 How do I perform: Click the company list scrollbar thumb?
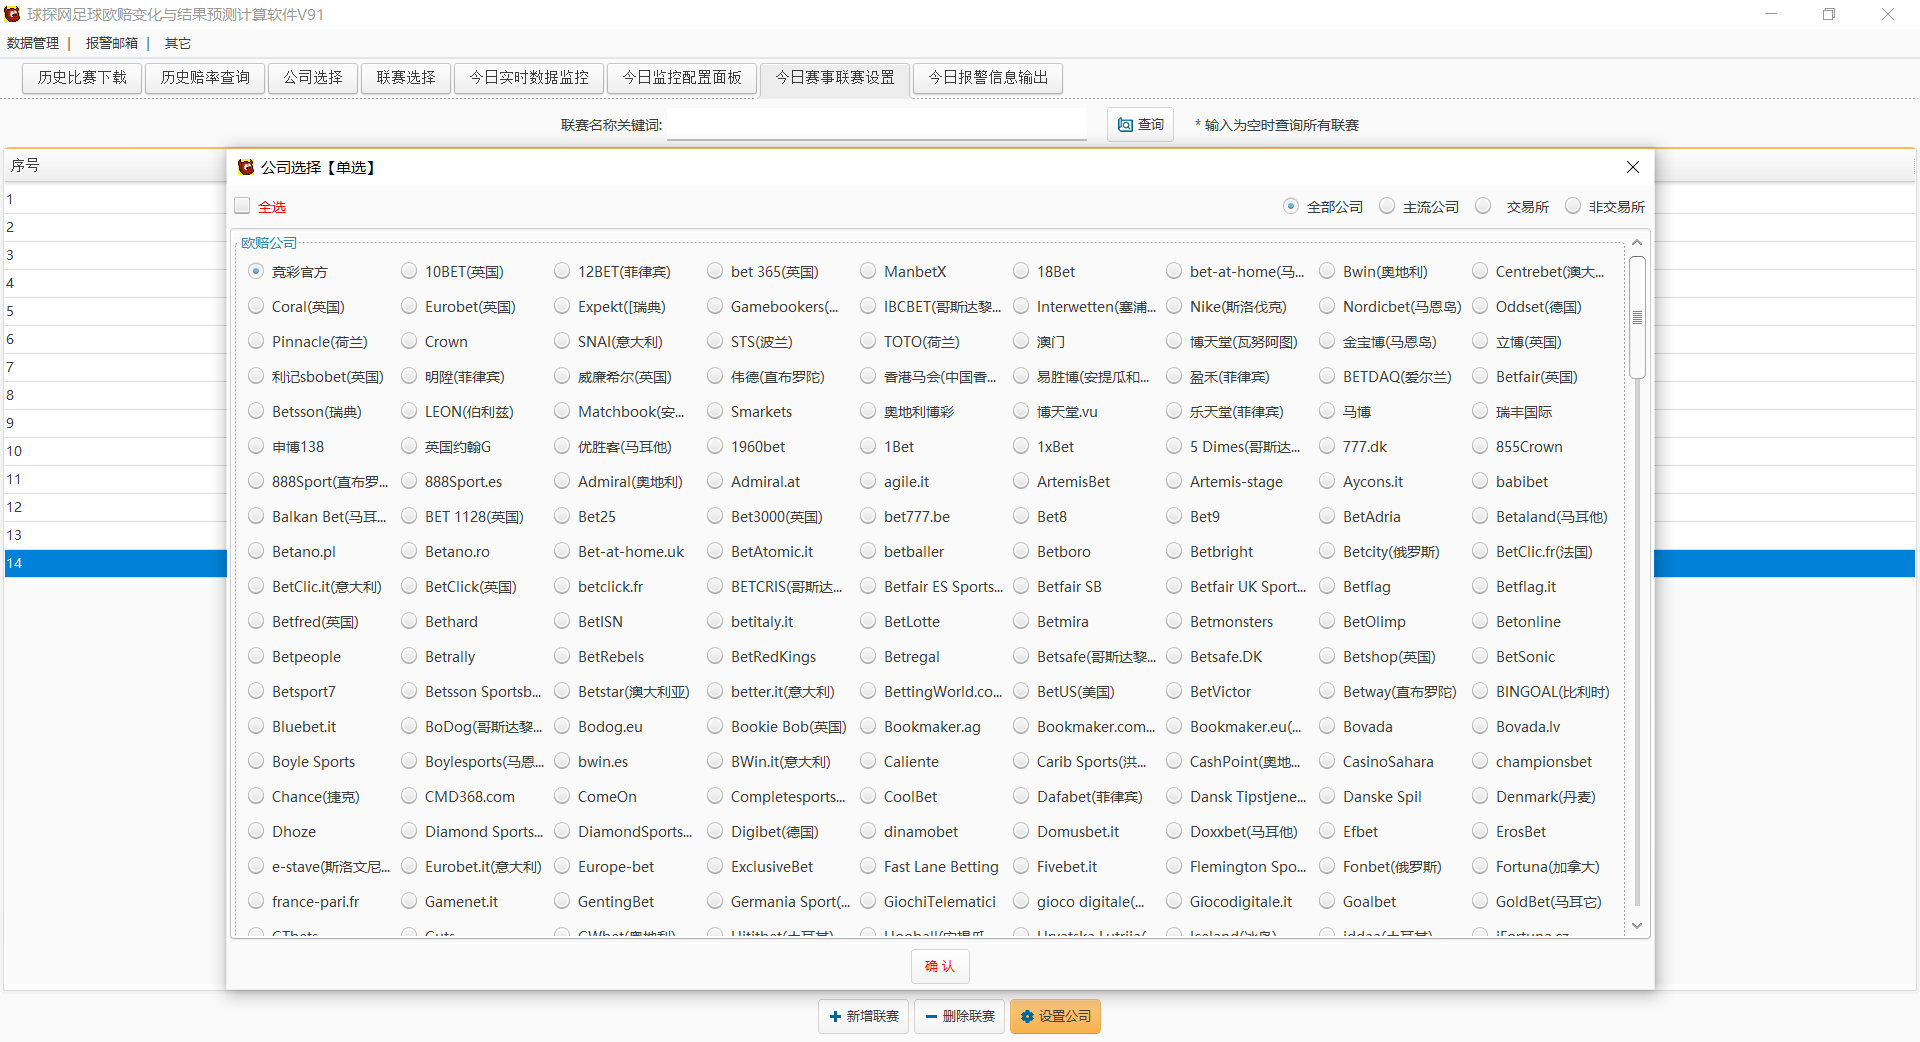pyautogui.click(x=1637, y=317)
